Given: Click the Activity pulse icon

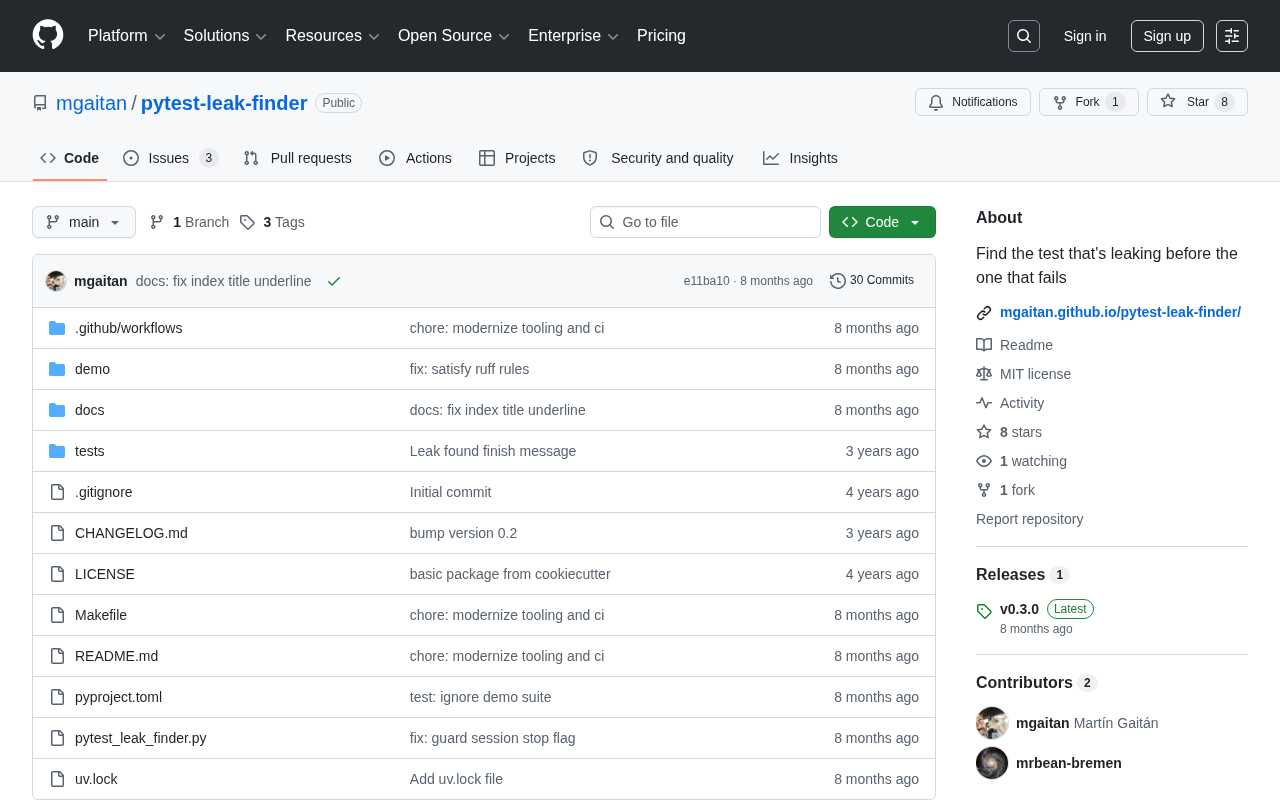Looking at the screenshot, I should click(x=984, y=403).
